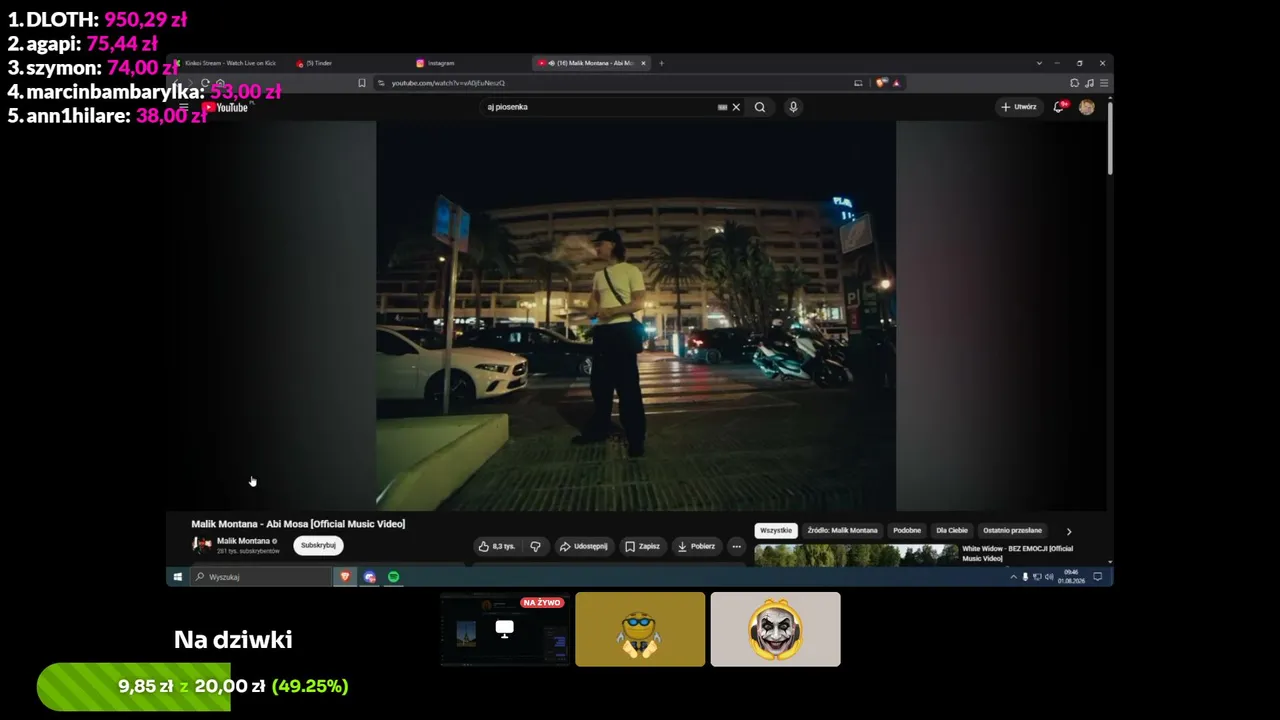The height and width of the screenshot is (720, 1280).
Task: Select the Podobne filter chip
Action: [907, 531]
